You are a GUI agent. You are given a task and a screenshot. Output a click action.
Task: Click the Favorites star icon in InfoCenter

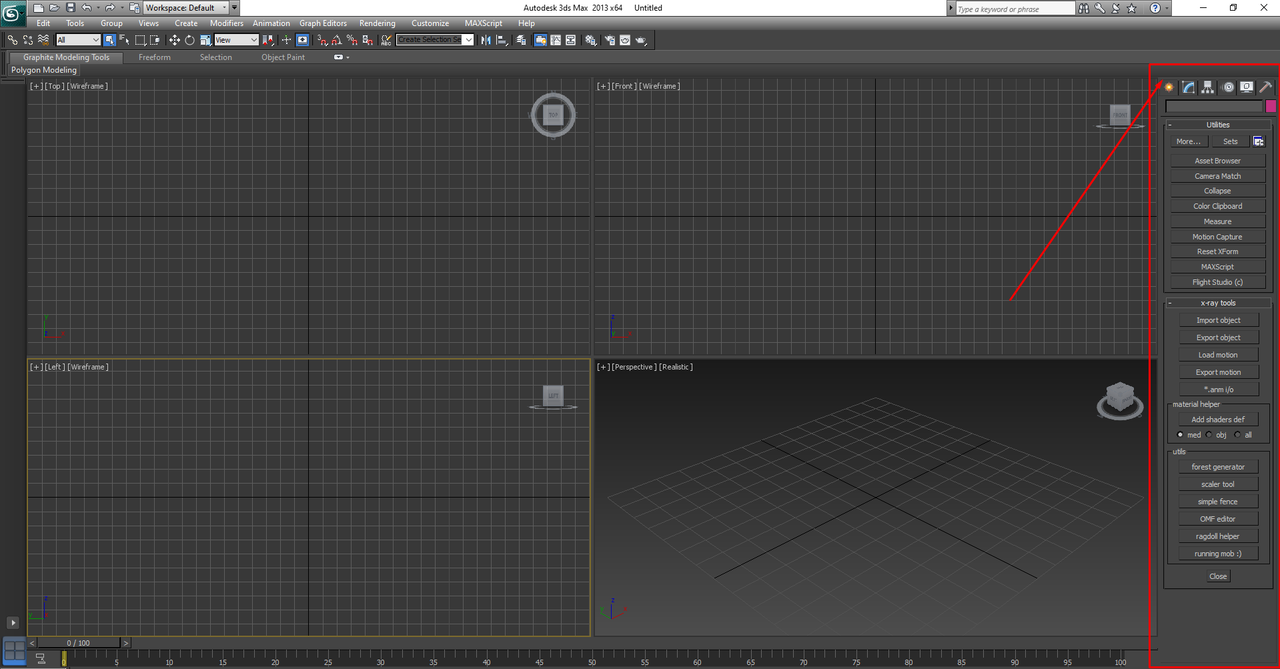(1131, 8)
